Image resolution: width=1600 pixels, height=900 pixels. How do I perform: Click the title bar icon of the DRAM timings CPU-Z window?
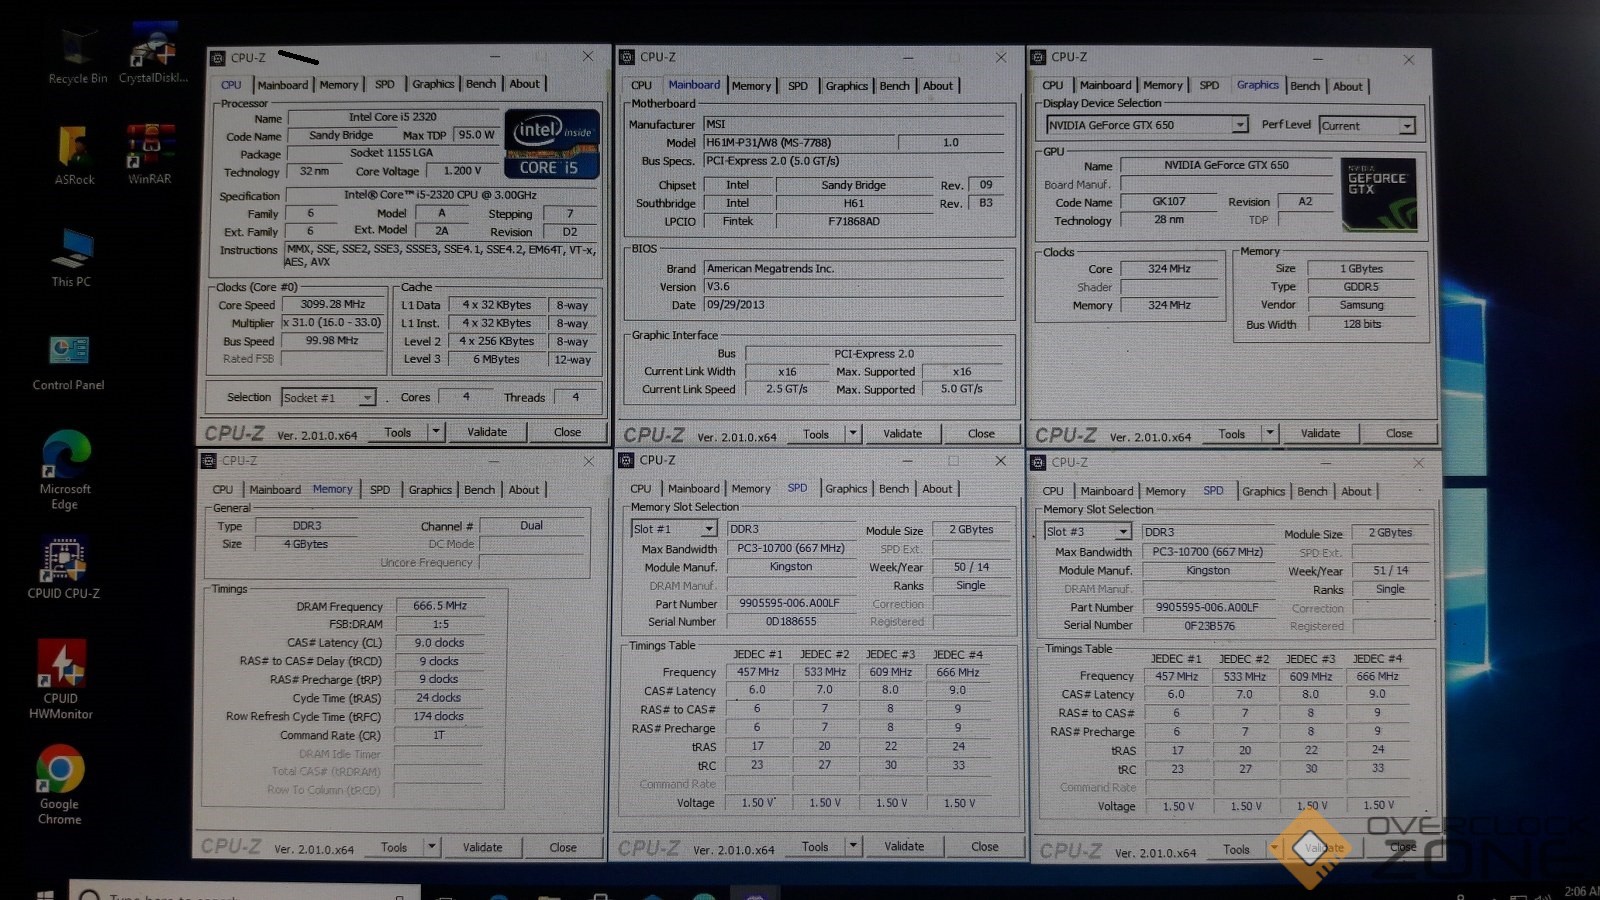point(209,461)
